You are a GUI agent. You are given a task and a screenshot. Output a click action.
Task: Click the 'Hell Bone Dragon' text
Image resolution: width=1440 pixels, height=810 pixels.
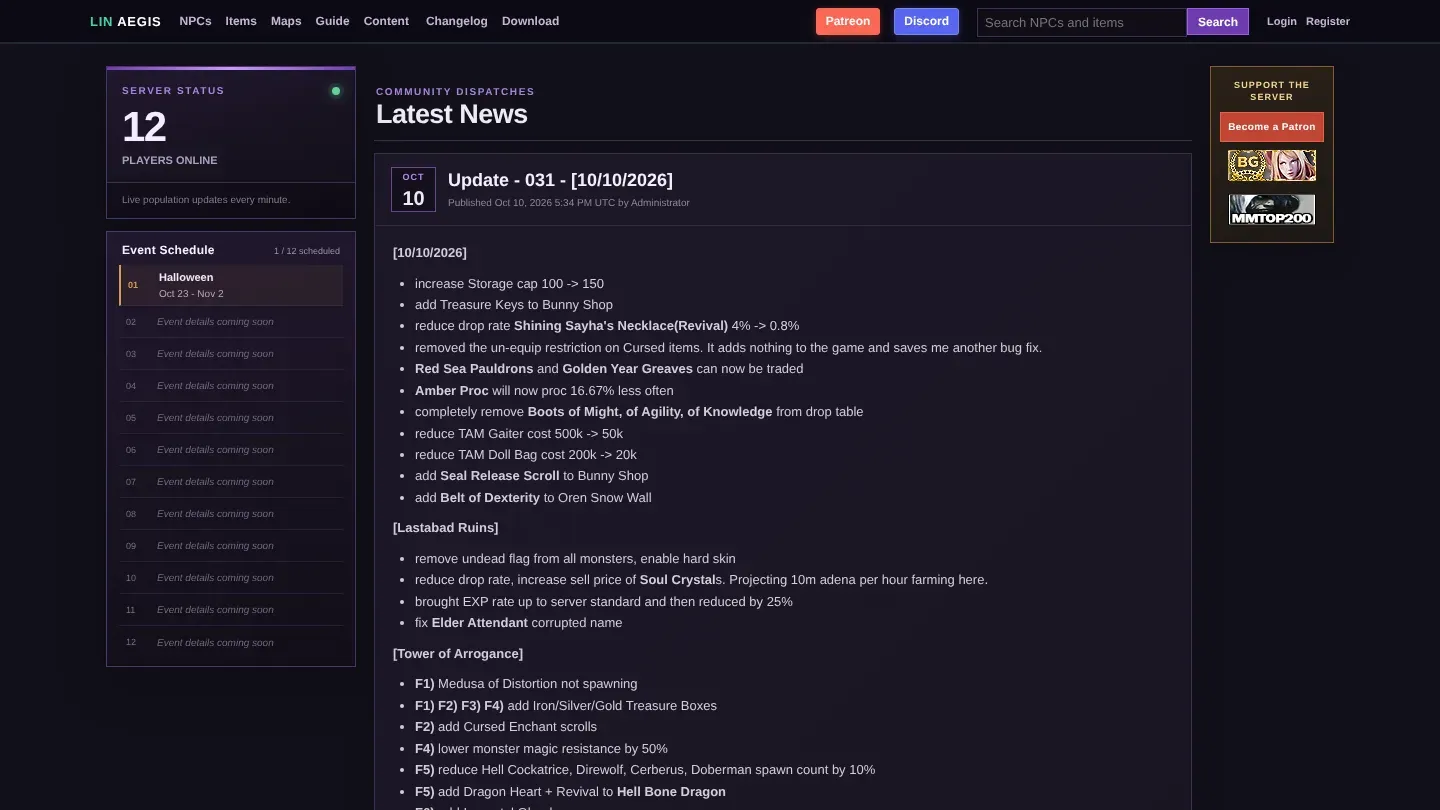tap(671, 792)
